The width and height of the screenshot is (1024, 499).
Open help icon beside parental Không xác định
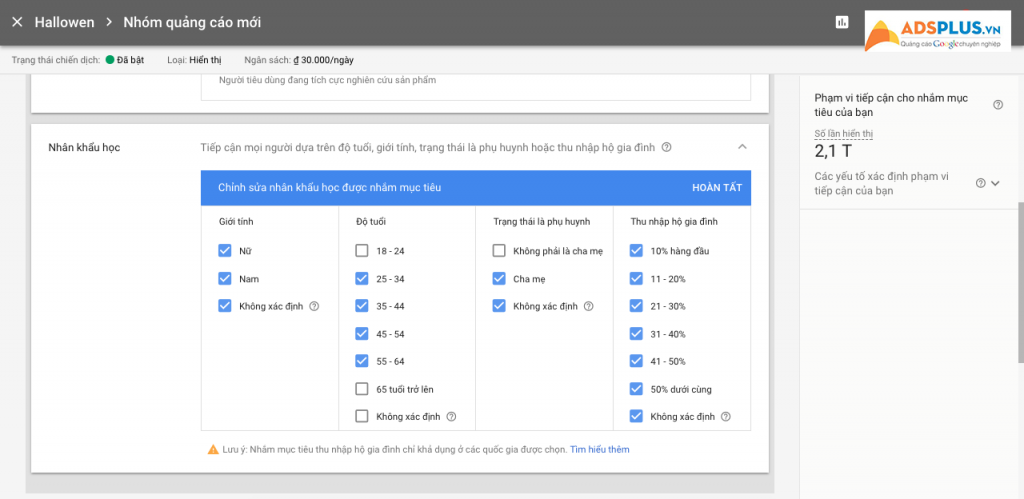[588, 306]
